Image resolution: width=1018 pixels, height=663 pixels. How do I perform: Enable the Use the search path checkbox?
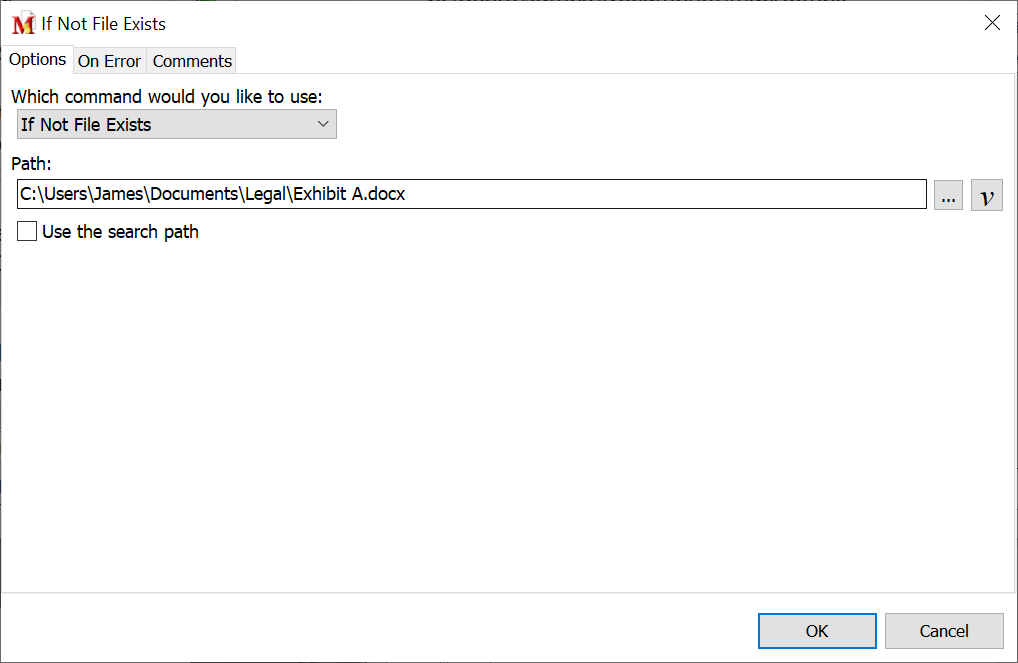pyautogui.click(x=27, y=232)
